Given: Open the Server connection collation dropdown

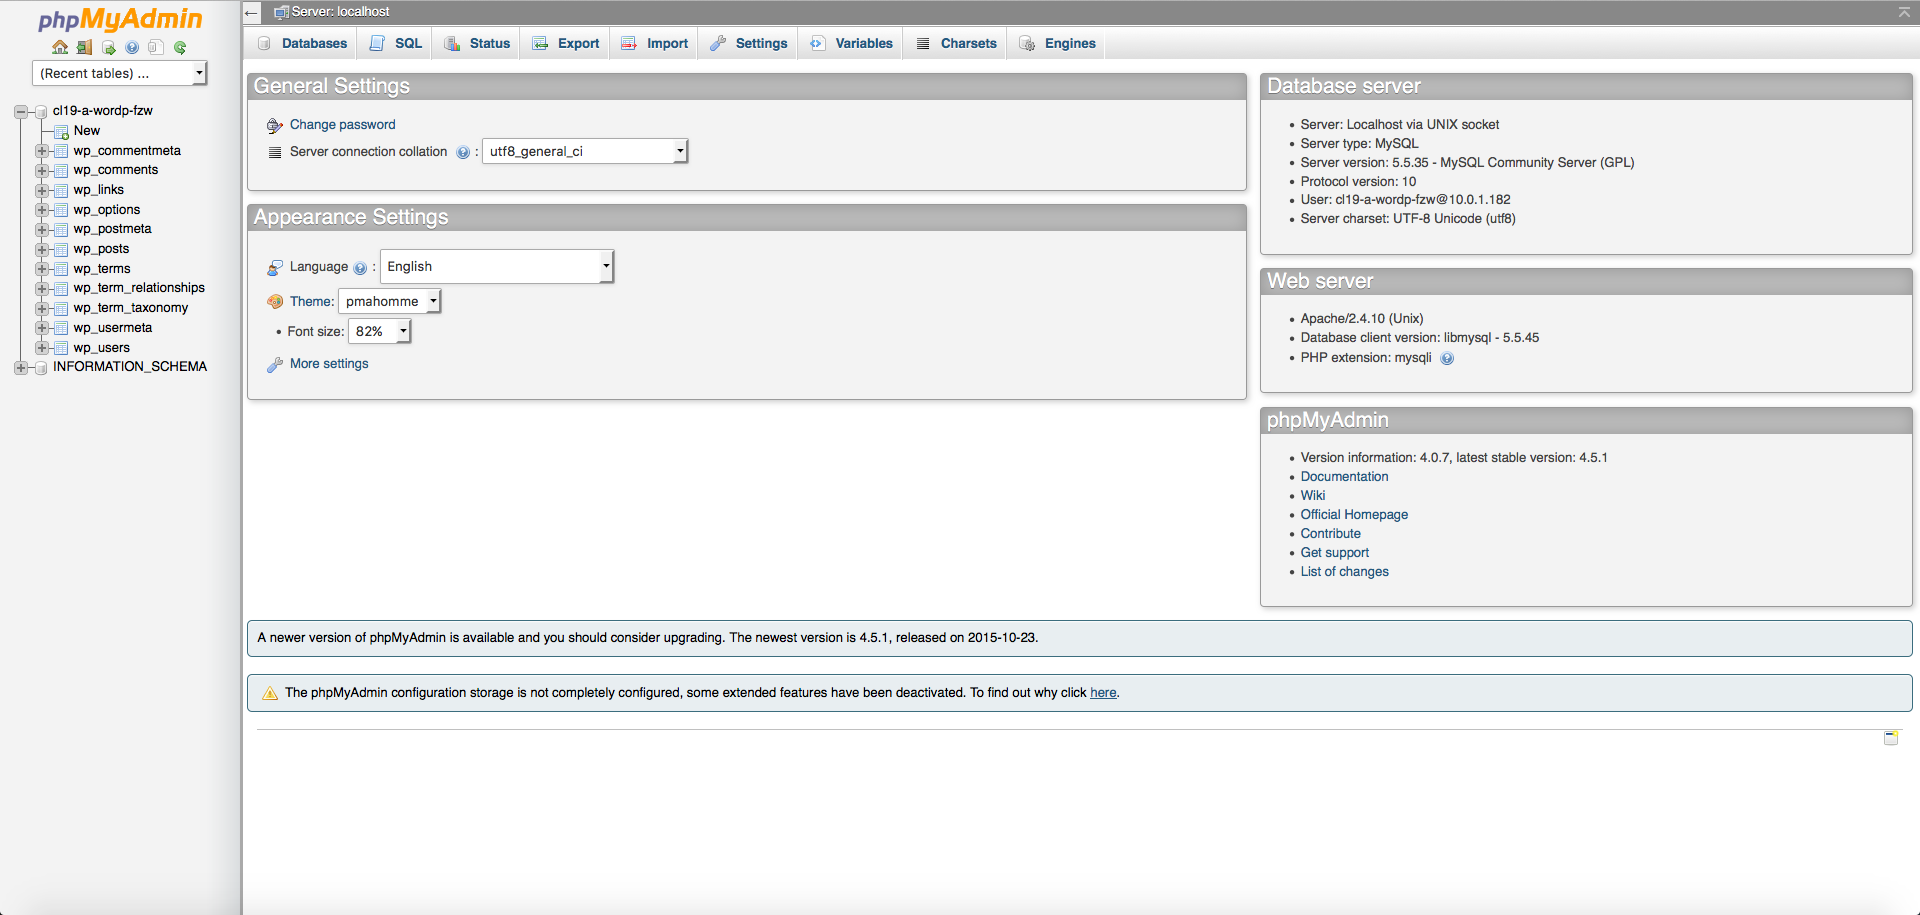Looking at the screenshot, I should click(585, 151).
